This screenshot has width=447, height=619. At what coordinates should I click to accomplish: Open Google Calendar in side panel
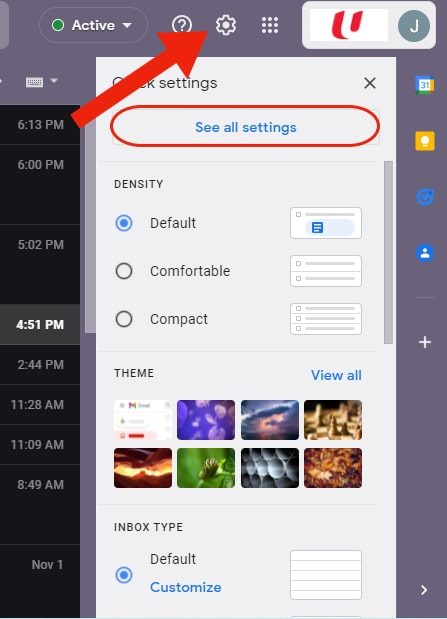pos(425,84)
